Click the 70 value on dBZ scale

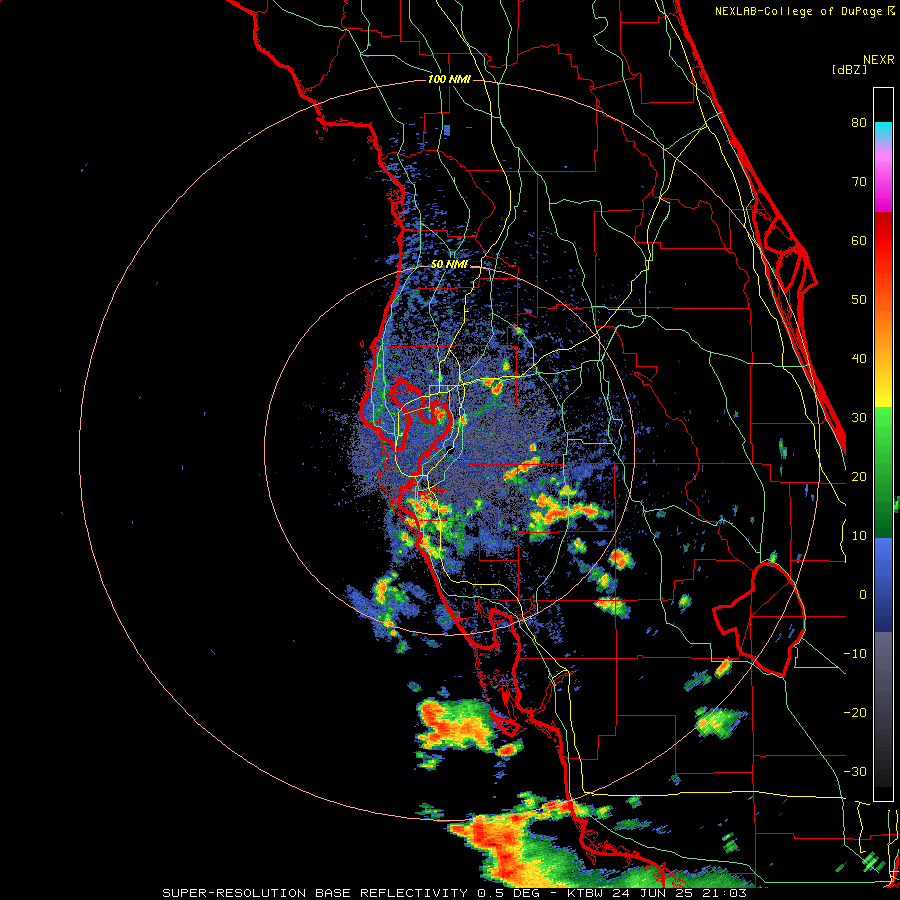(859, 181)
